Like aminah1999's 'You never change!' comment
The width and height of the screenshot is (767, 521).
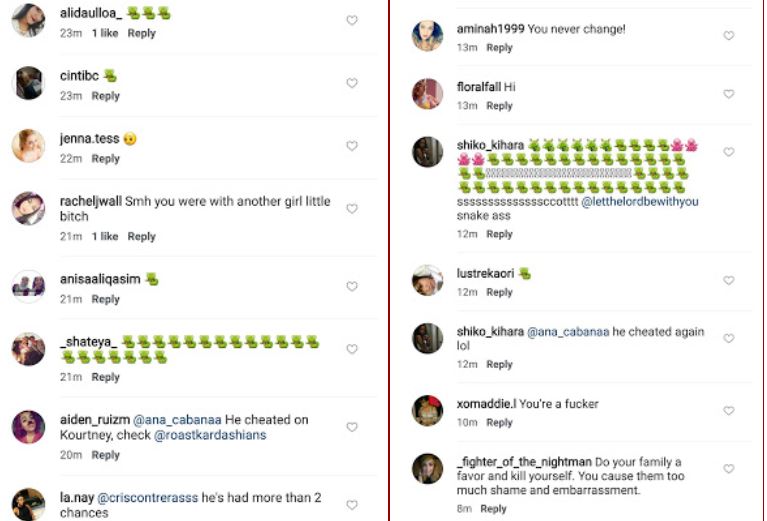click(x=728, y=36)
